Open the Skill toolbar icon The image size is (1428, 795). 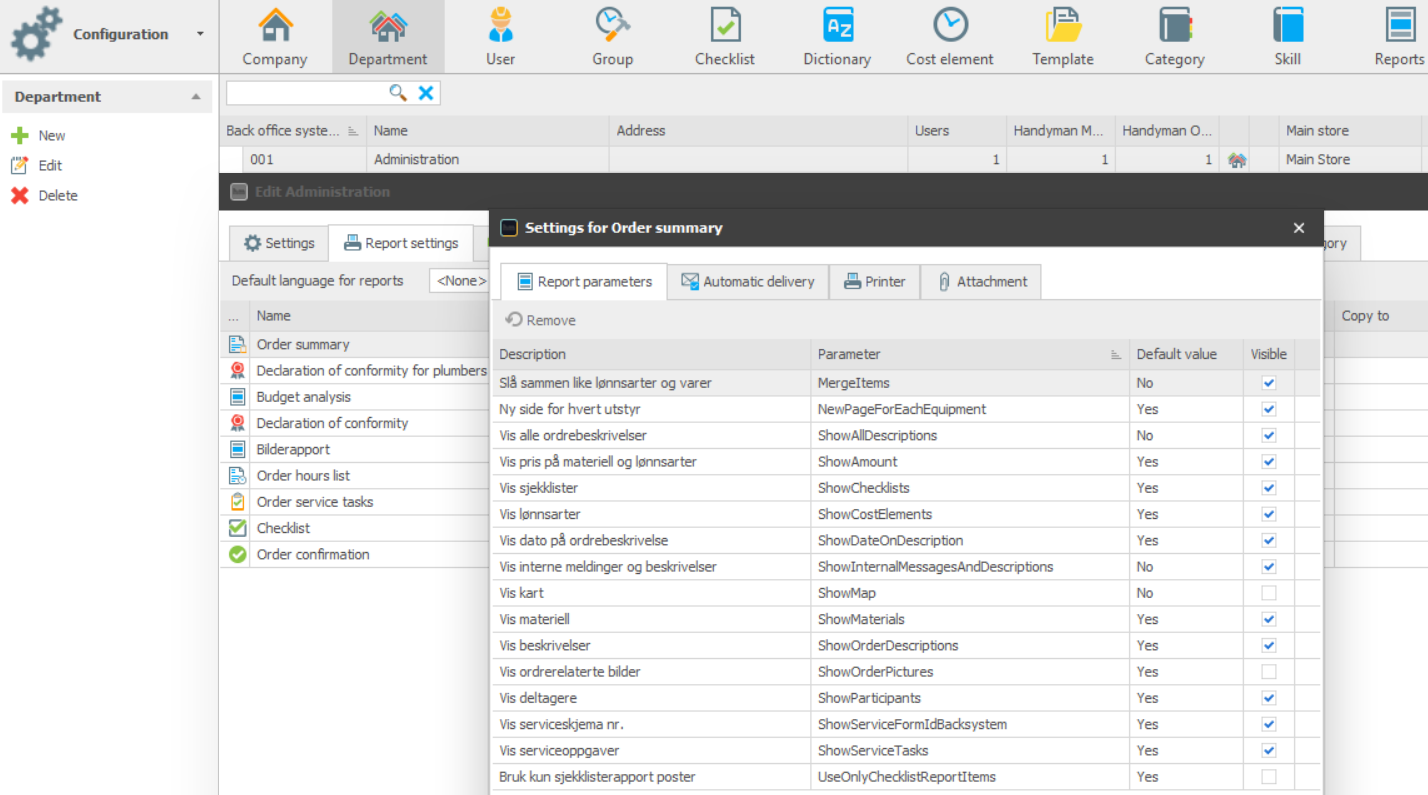tap(1288, 25)
